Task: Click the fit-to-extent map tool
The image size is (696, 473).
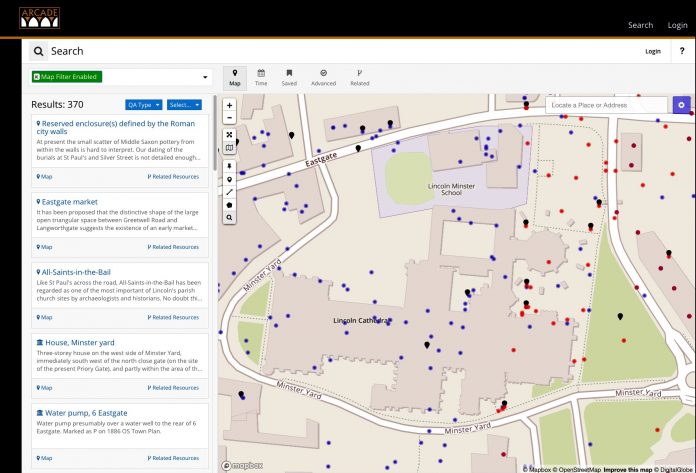Action: (230, 135)
